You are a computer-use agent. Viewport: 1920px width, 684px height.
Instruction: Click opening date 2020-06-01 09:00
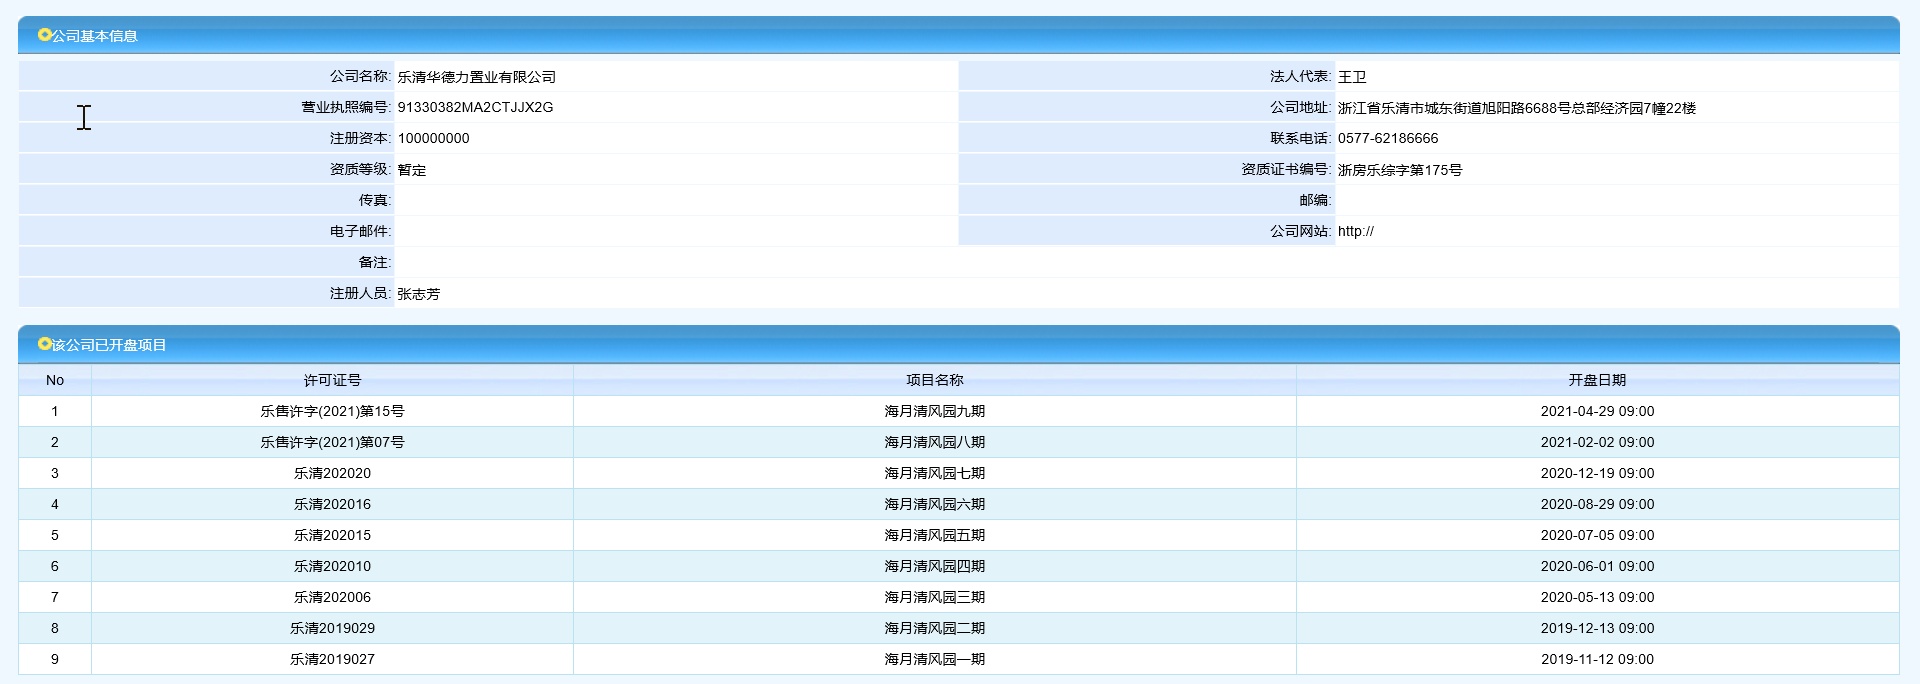(1597, 566)
